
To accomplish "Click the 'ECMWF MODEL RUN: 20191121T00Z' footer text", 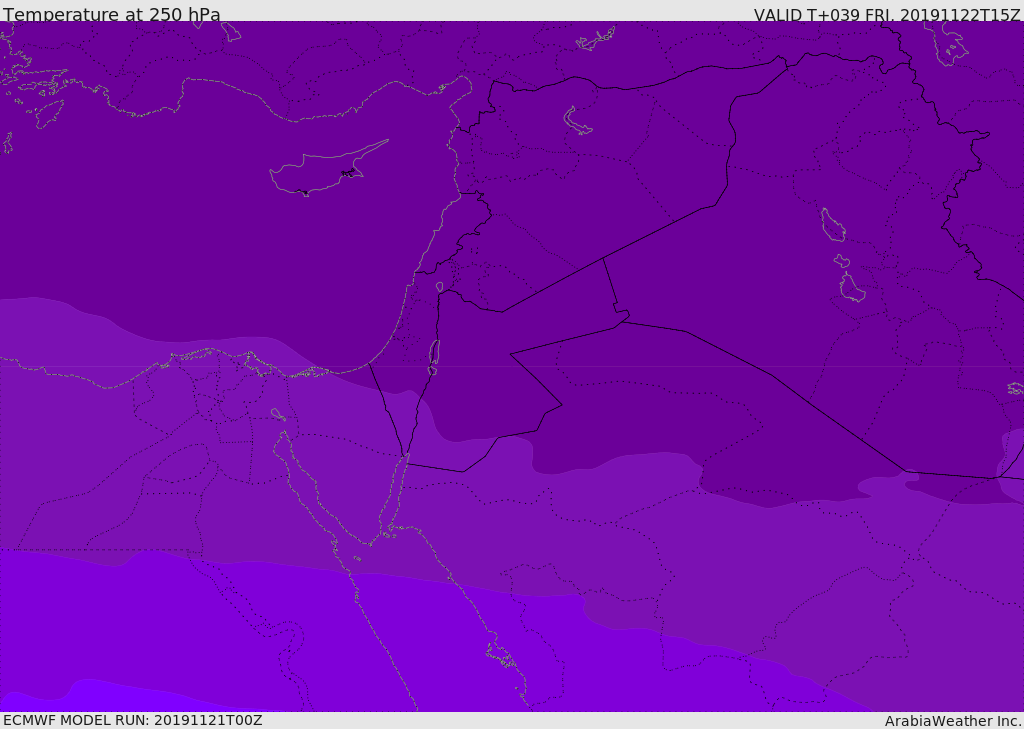I will pos(133,720).
